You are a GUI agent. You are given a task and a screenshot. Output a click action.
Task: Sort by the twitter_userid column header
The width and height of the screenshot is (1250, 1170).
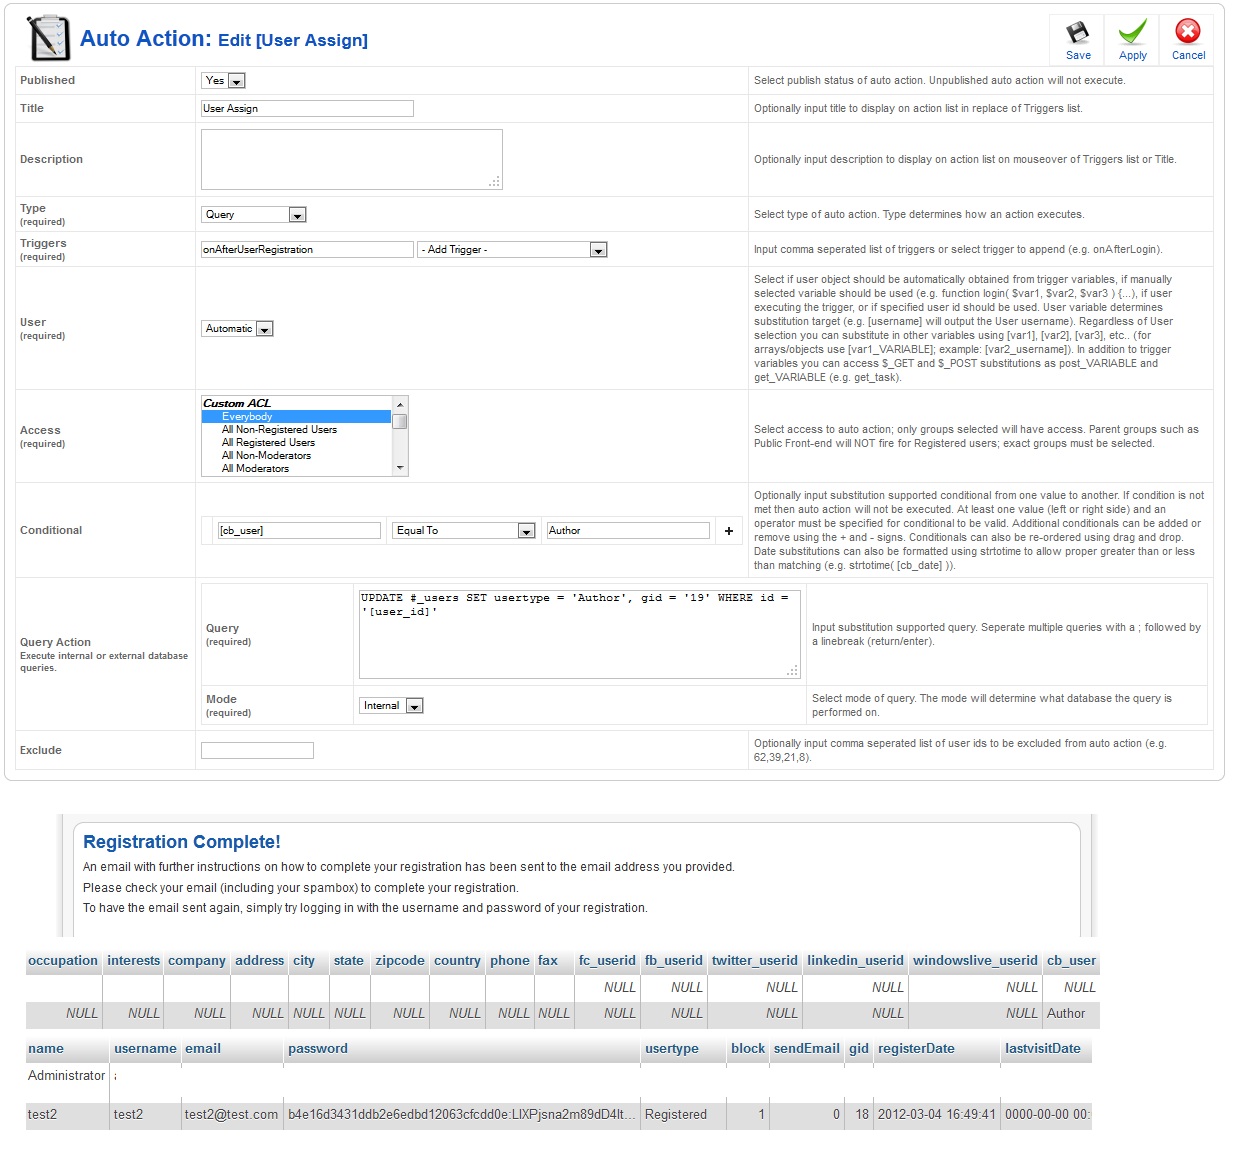tap(755, 961)
